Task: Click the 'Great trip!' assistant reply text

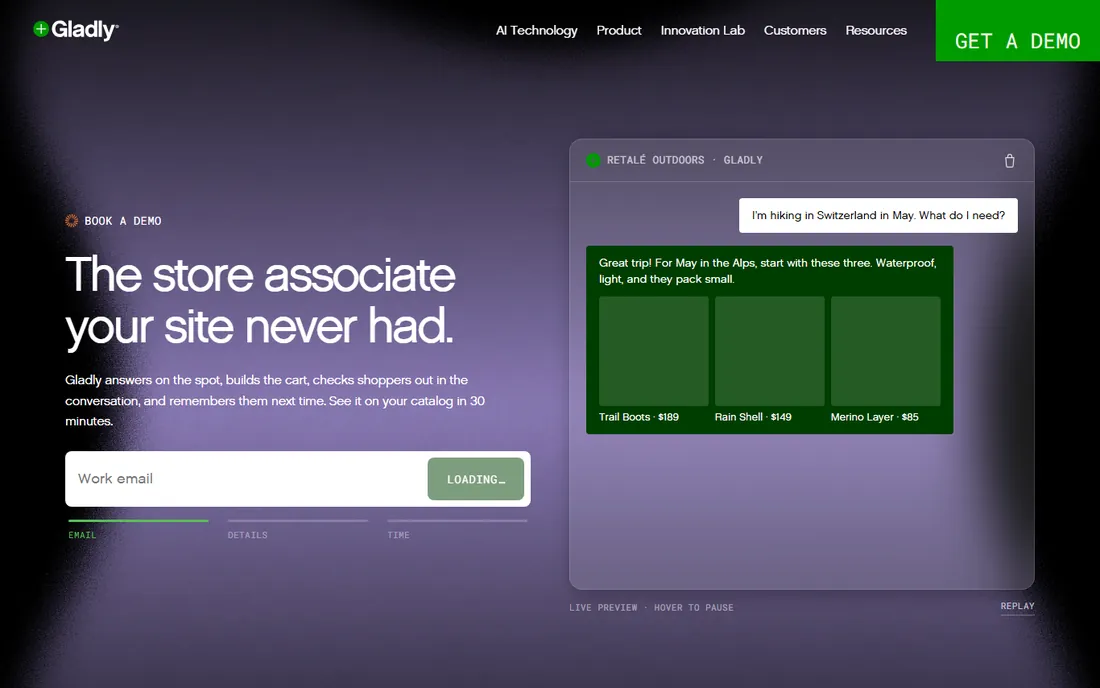Action: 767,271
